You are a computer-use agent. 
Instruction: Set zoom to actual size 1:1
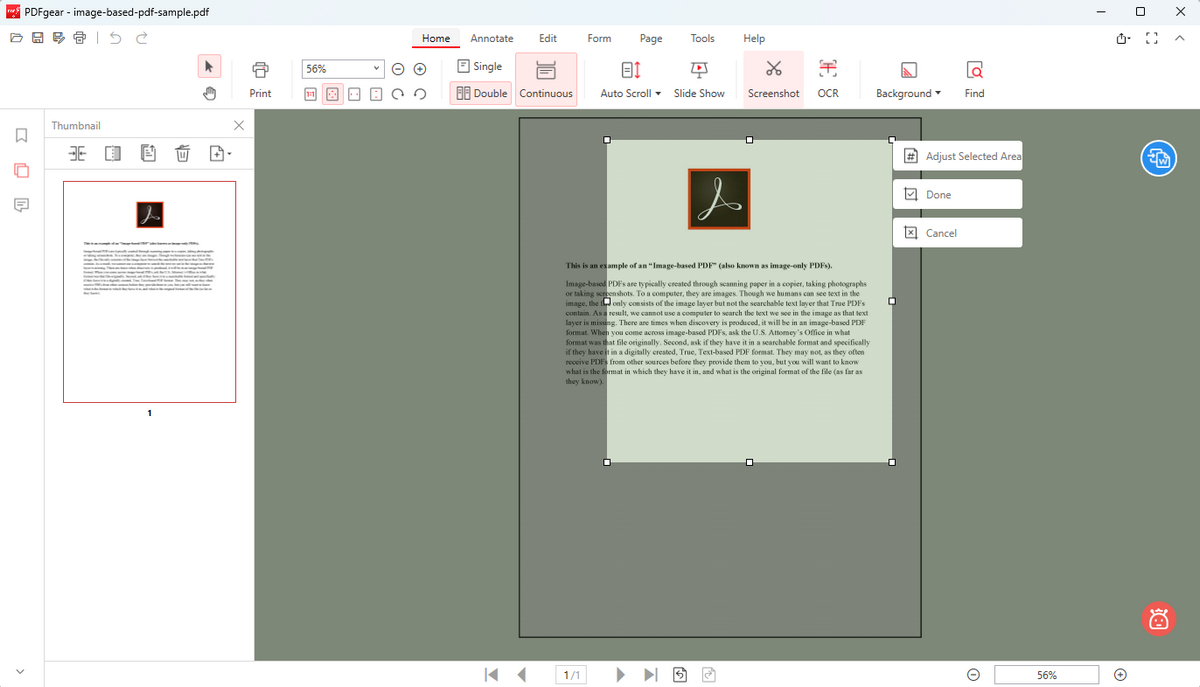click(x=310, y=93)
